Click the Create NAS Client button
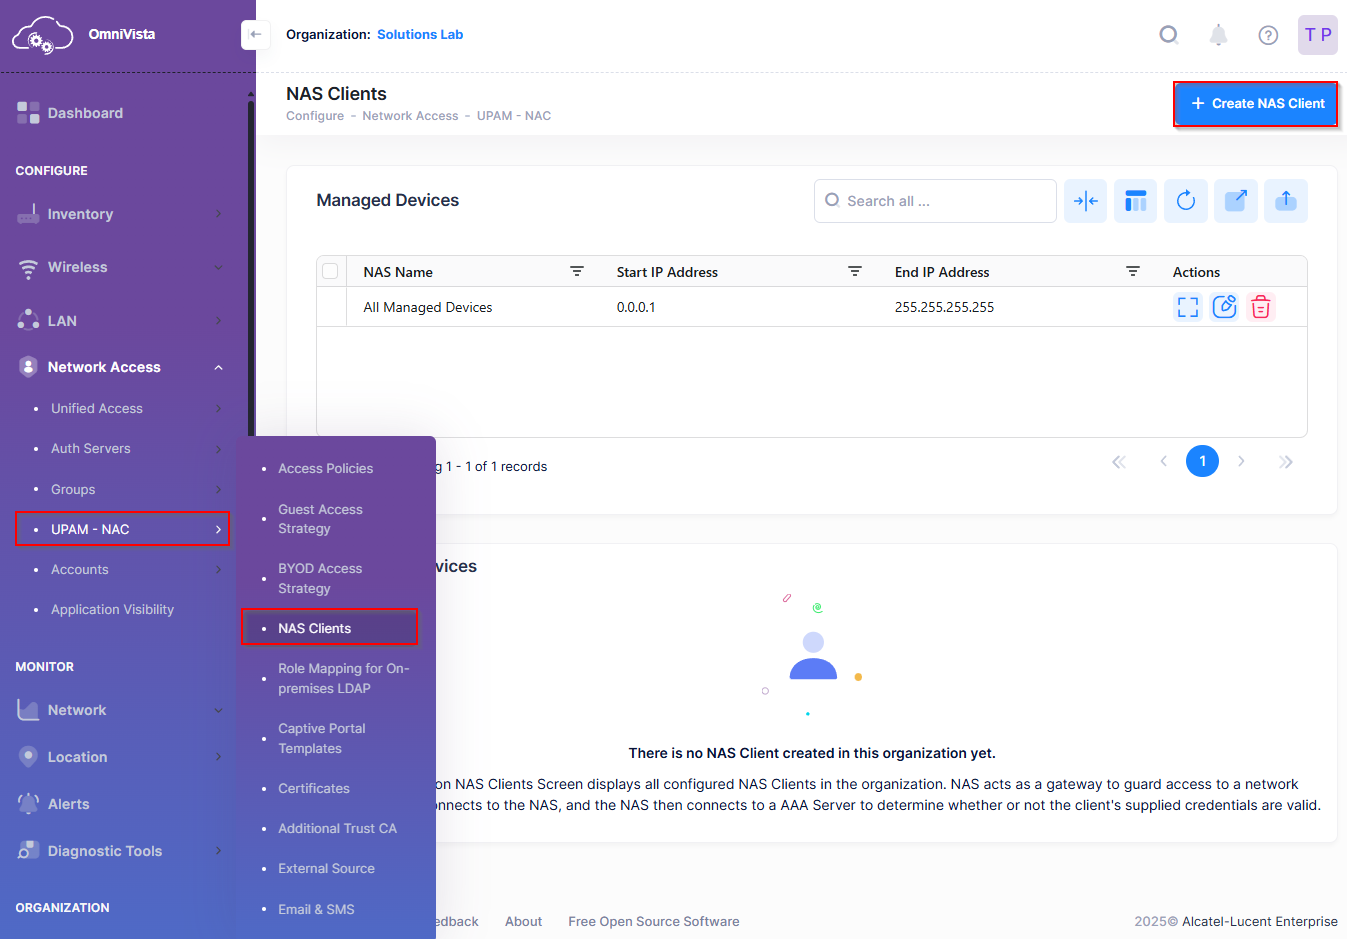The image size is (1347, 939). click(1255, 104)
